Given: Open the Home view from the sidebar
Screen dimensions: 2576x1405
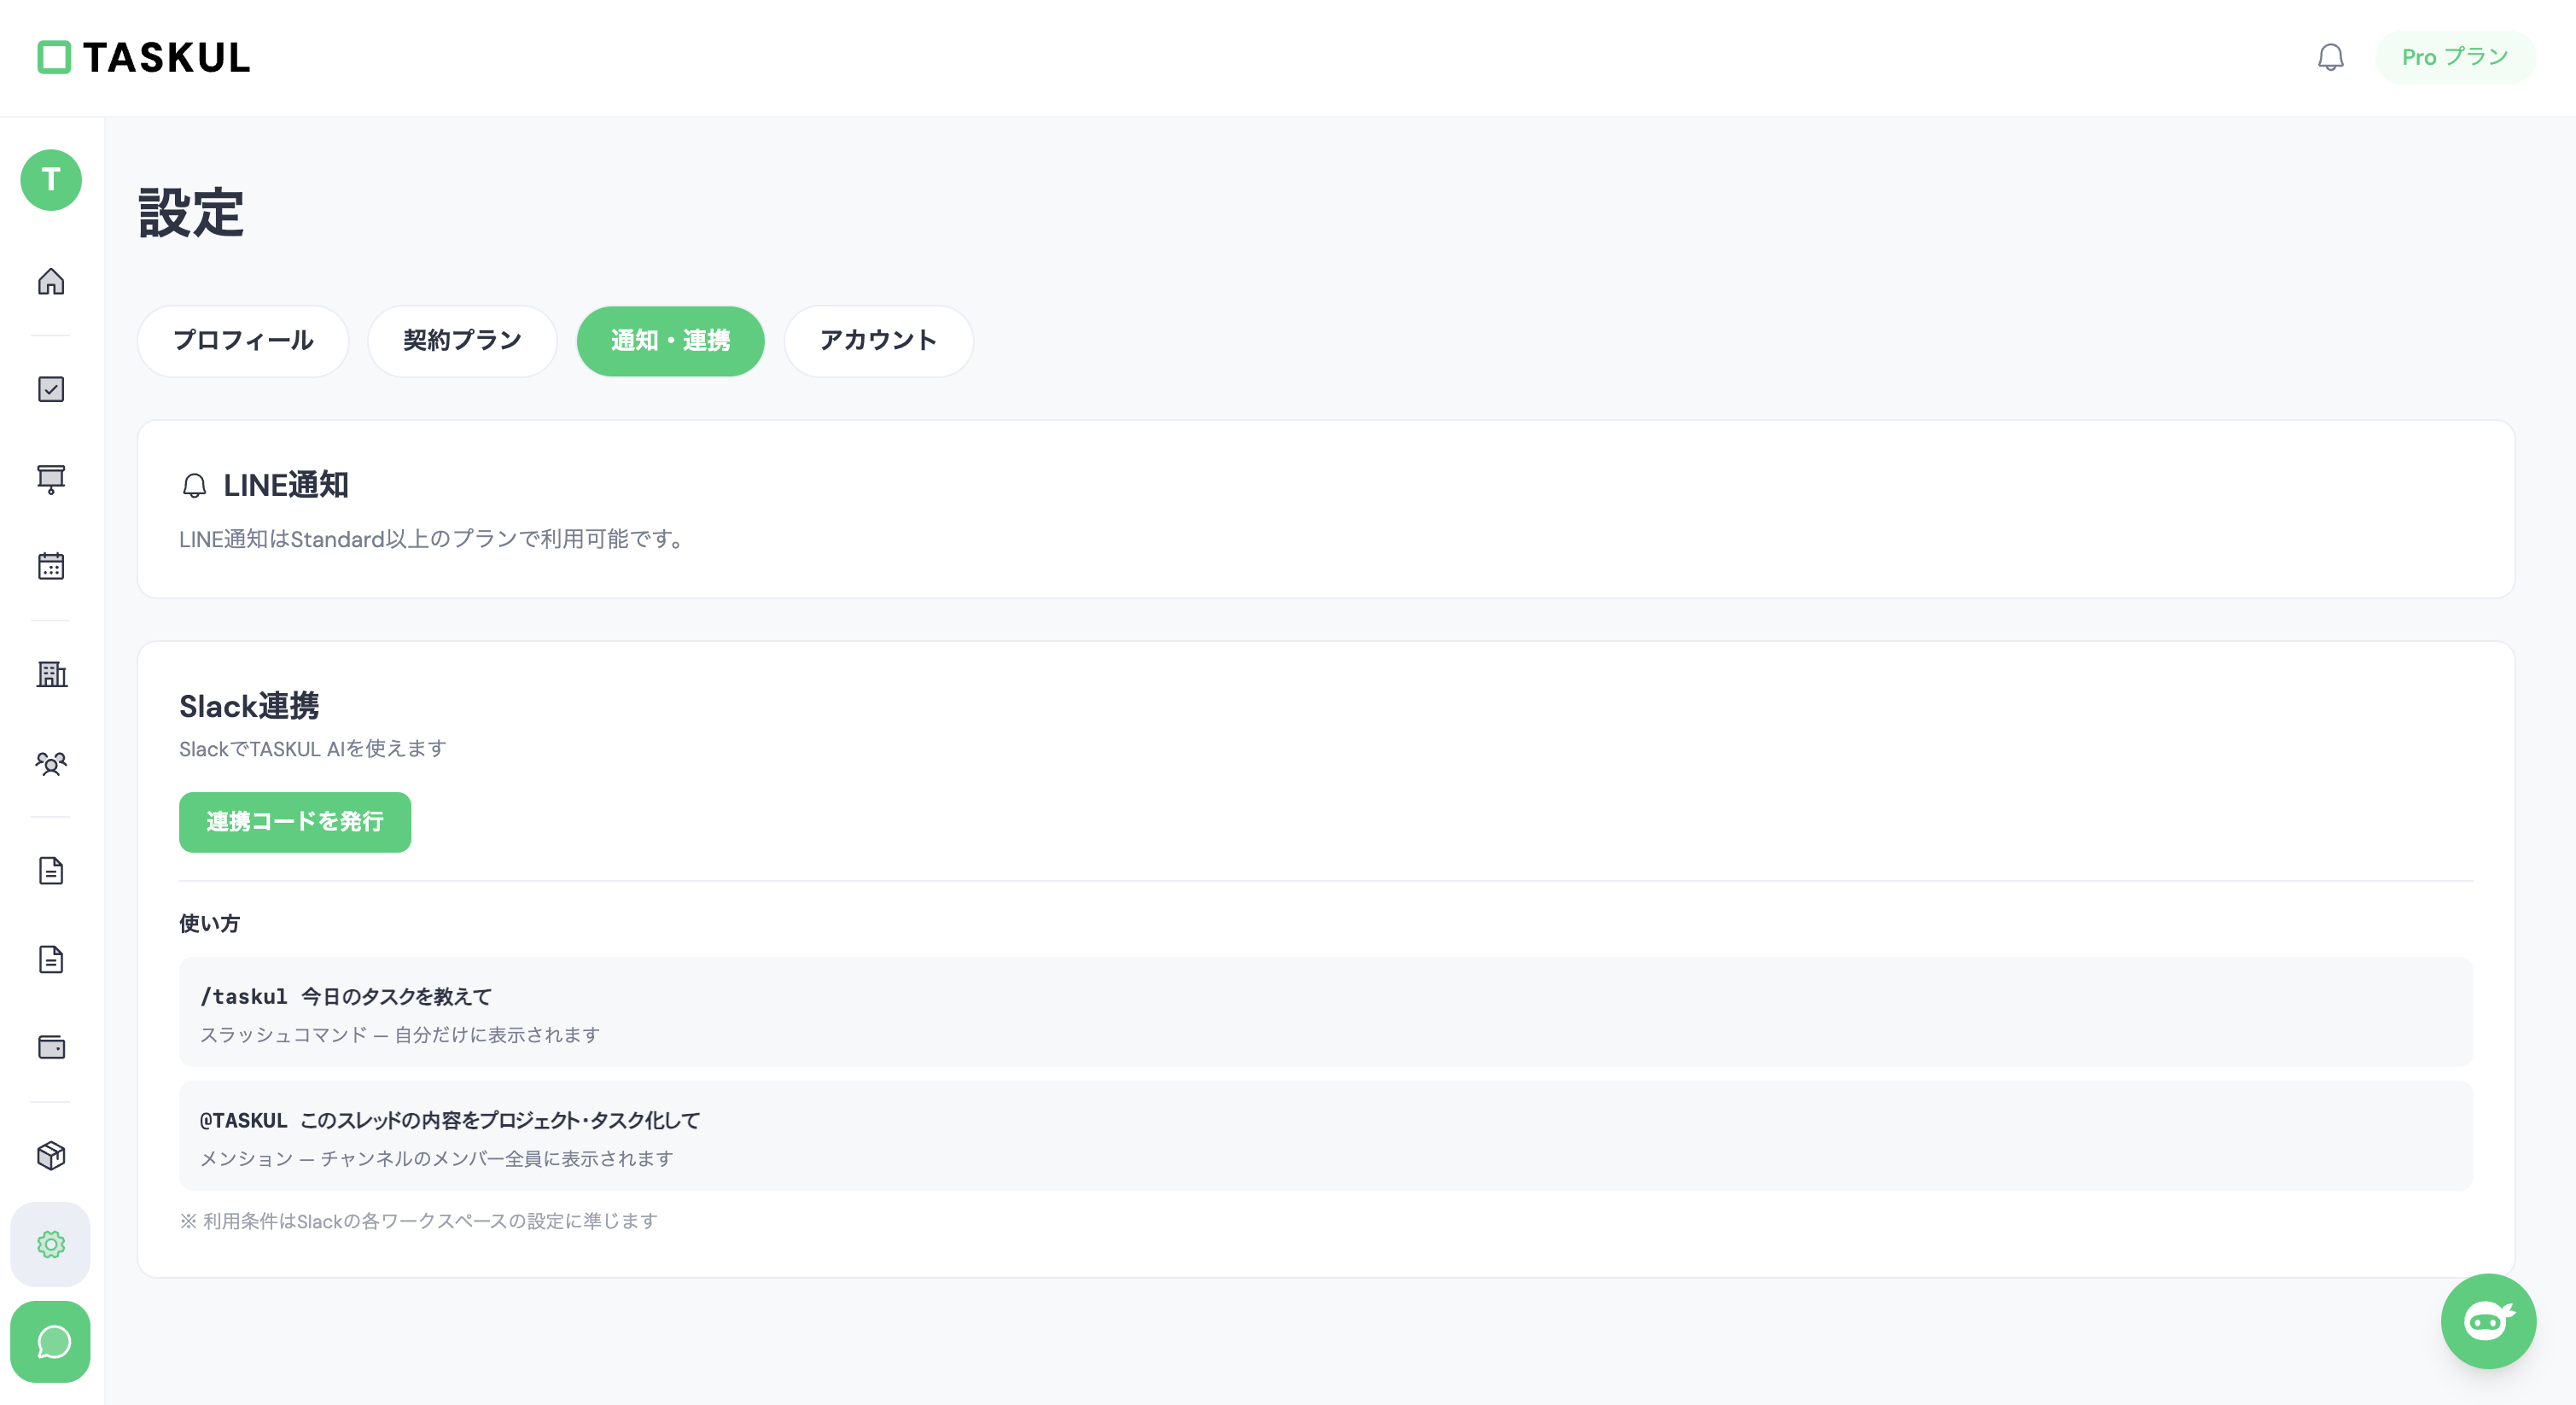Looking at the screenshot, I should 50,281.
